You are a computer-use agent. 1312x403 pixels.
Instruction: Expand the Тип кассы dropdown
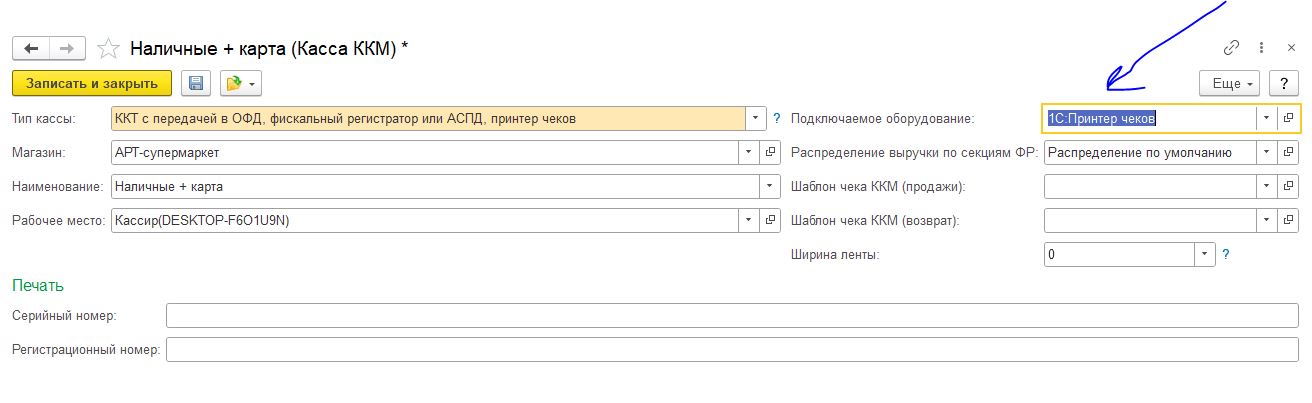(x=756, y=118)
